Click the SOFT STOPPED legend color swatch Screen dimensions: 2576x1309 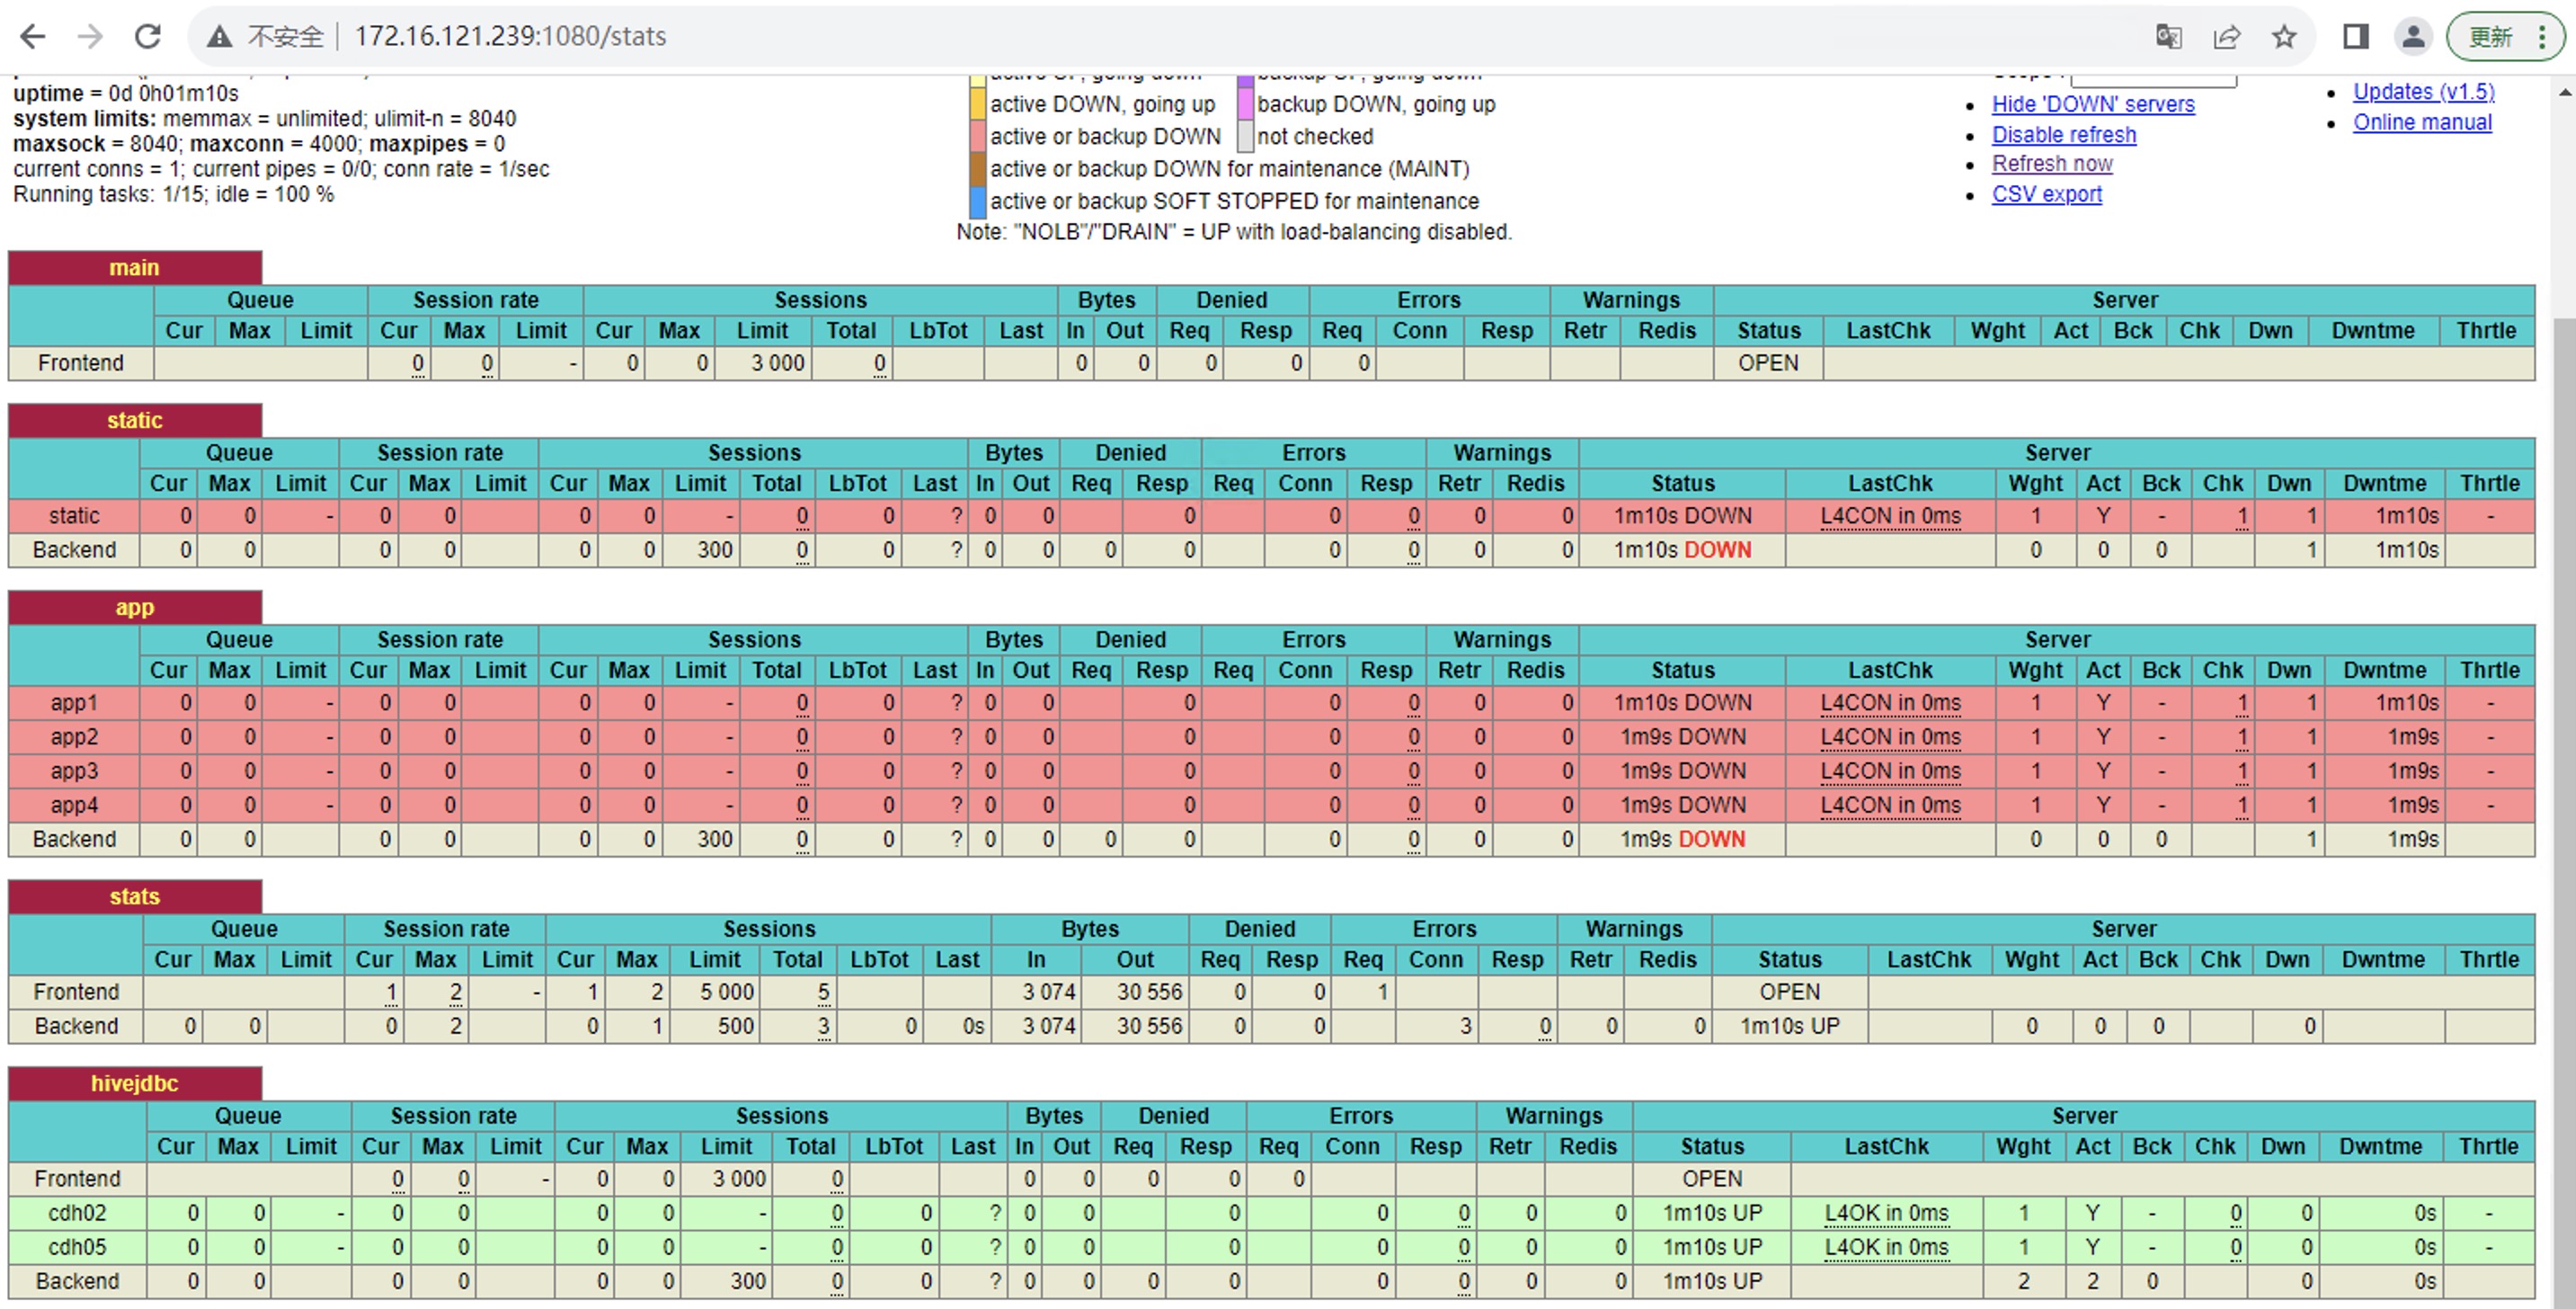click(978, 201)
